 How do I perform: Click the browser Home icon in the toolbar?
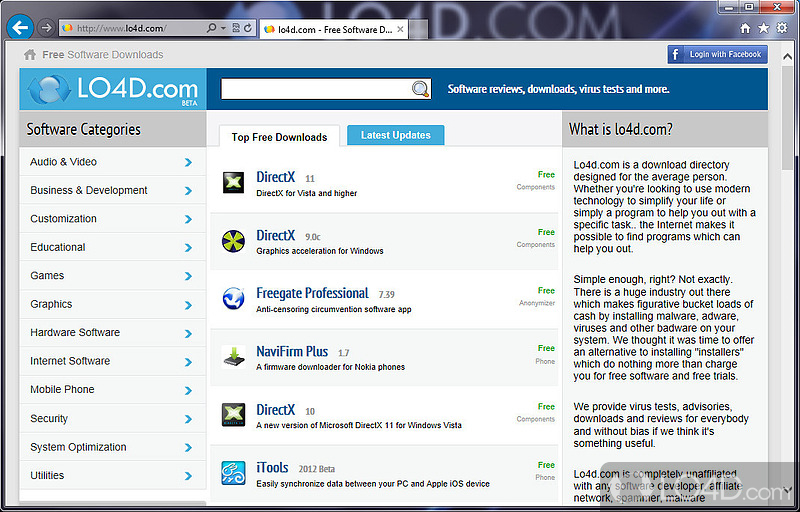[745, 28]
